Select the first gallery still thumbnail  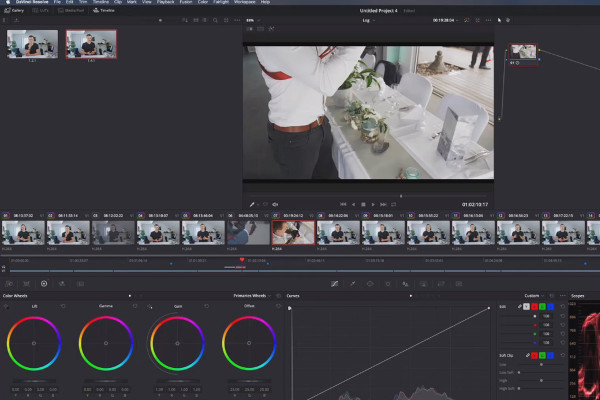point(33,44)
